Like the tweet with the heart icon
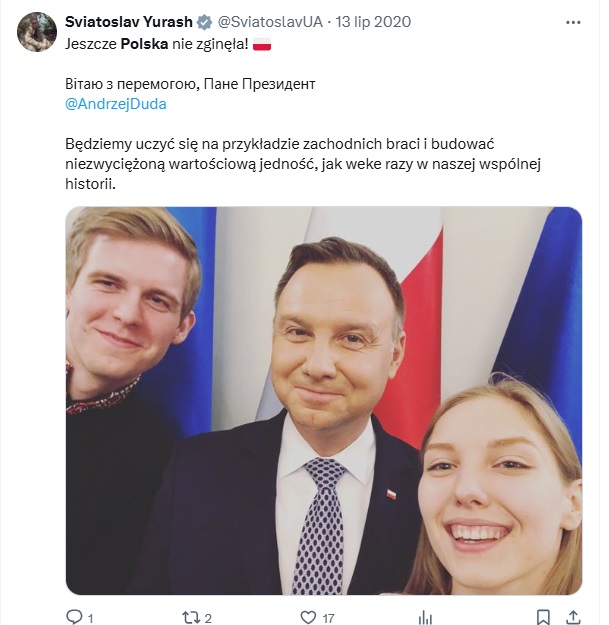This screenshot has width=609, height=625. coord(308,617)
